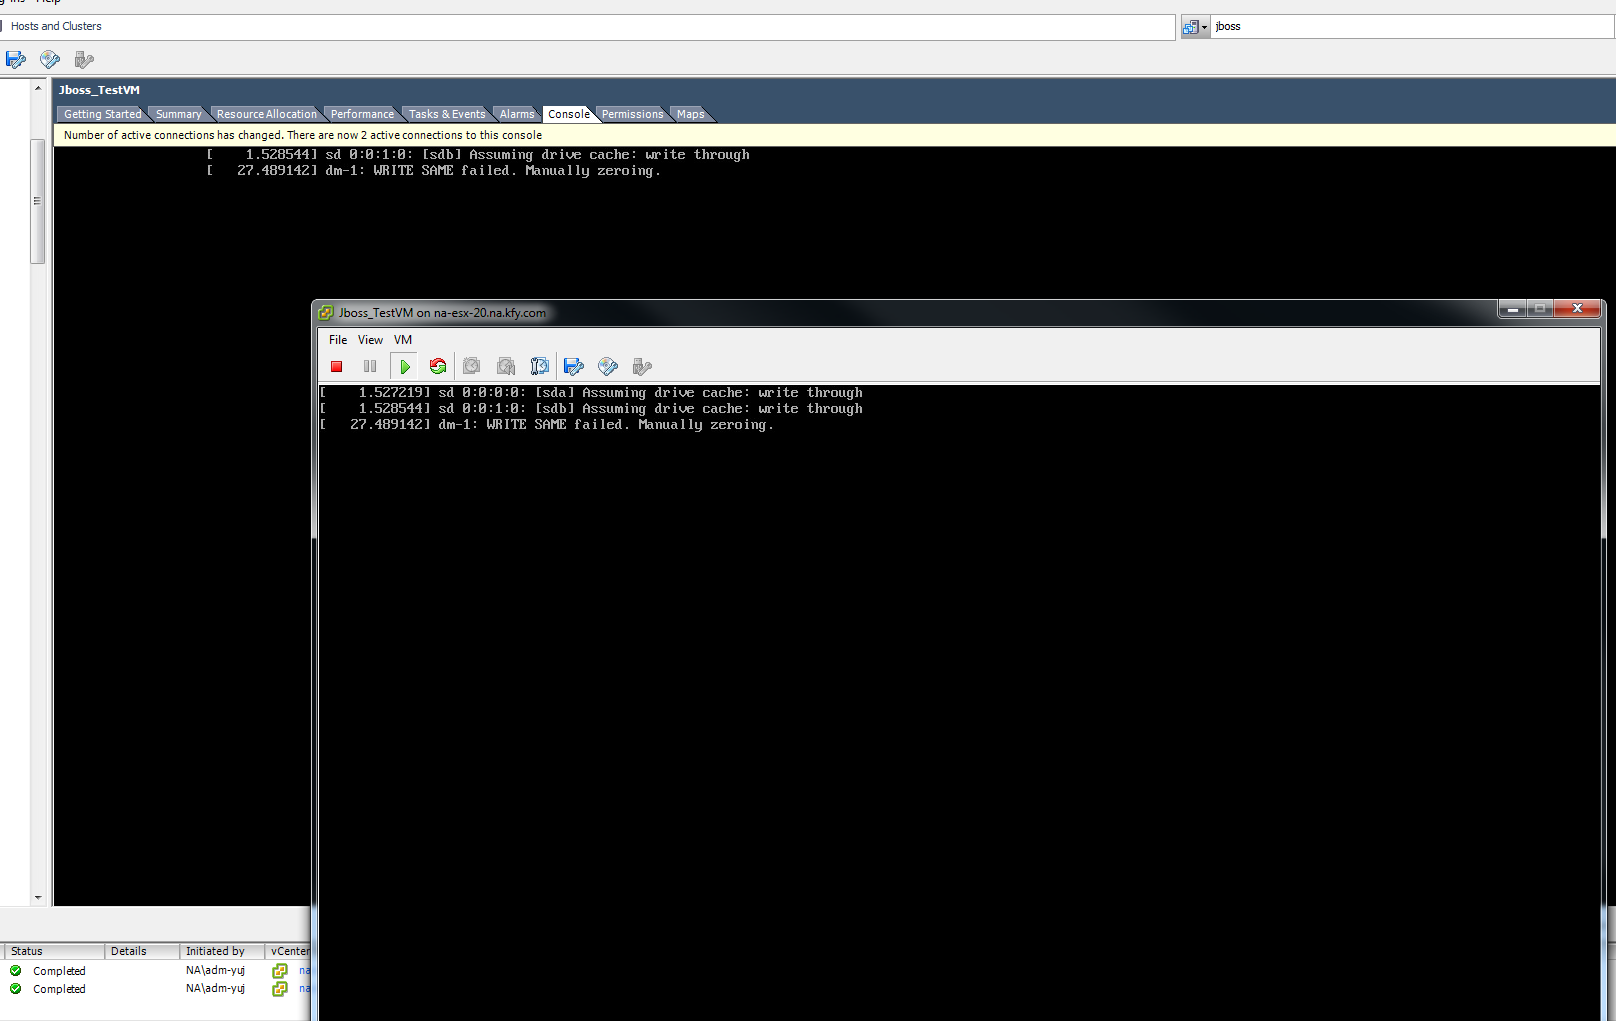Switch to the Summary tab
This screenshot has width=1616, height=1021.
[179, 114]
